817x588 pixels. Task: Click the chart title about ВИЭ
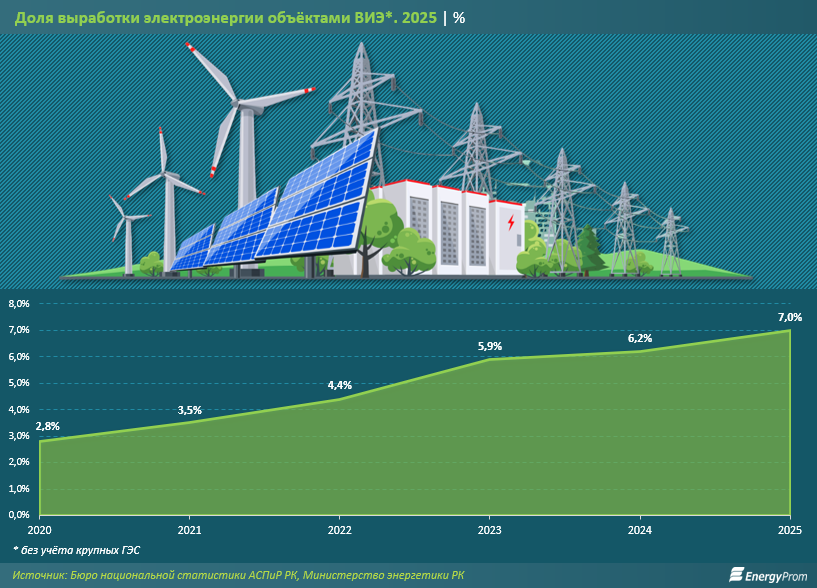[x=227, y=20]
